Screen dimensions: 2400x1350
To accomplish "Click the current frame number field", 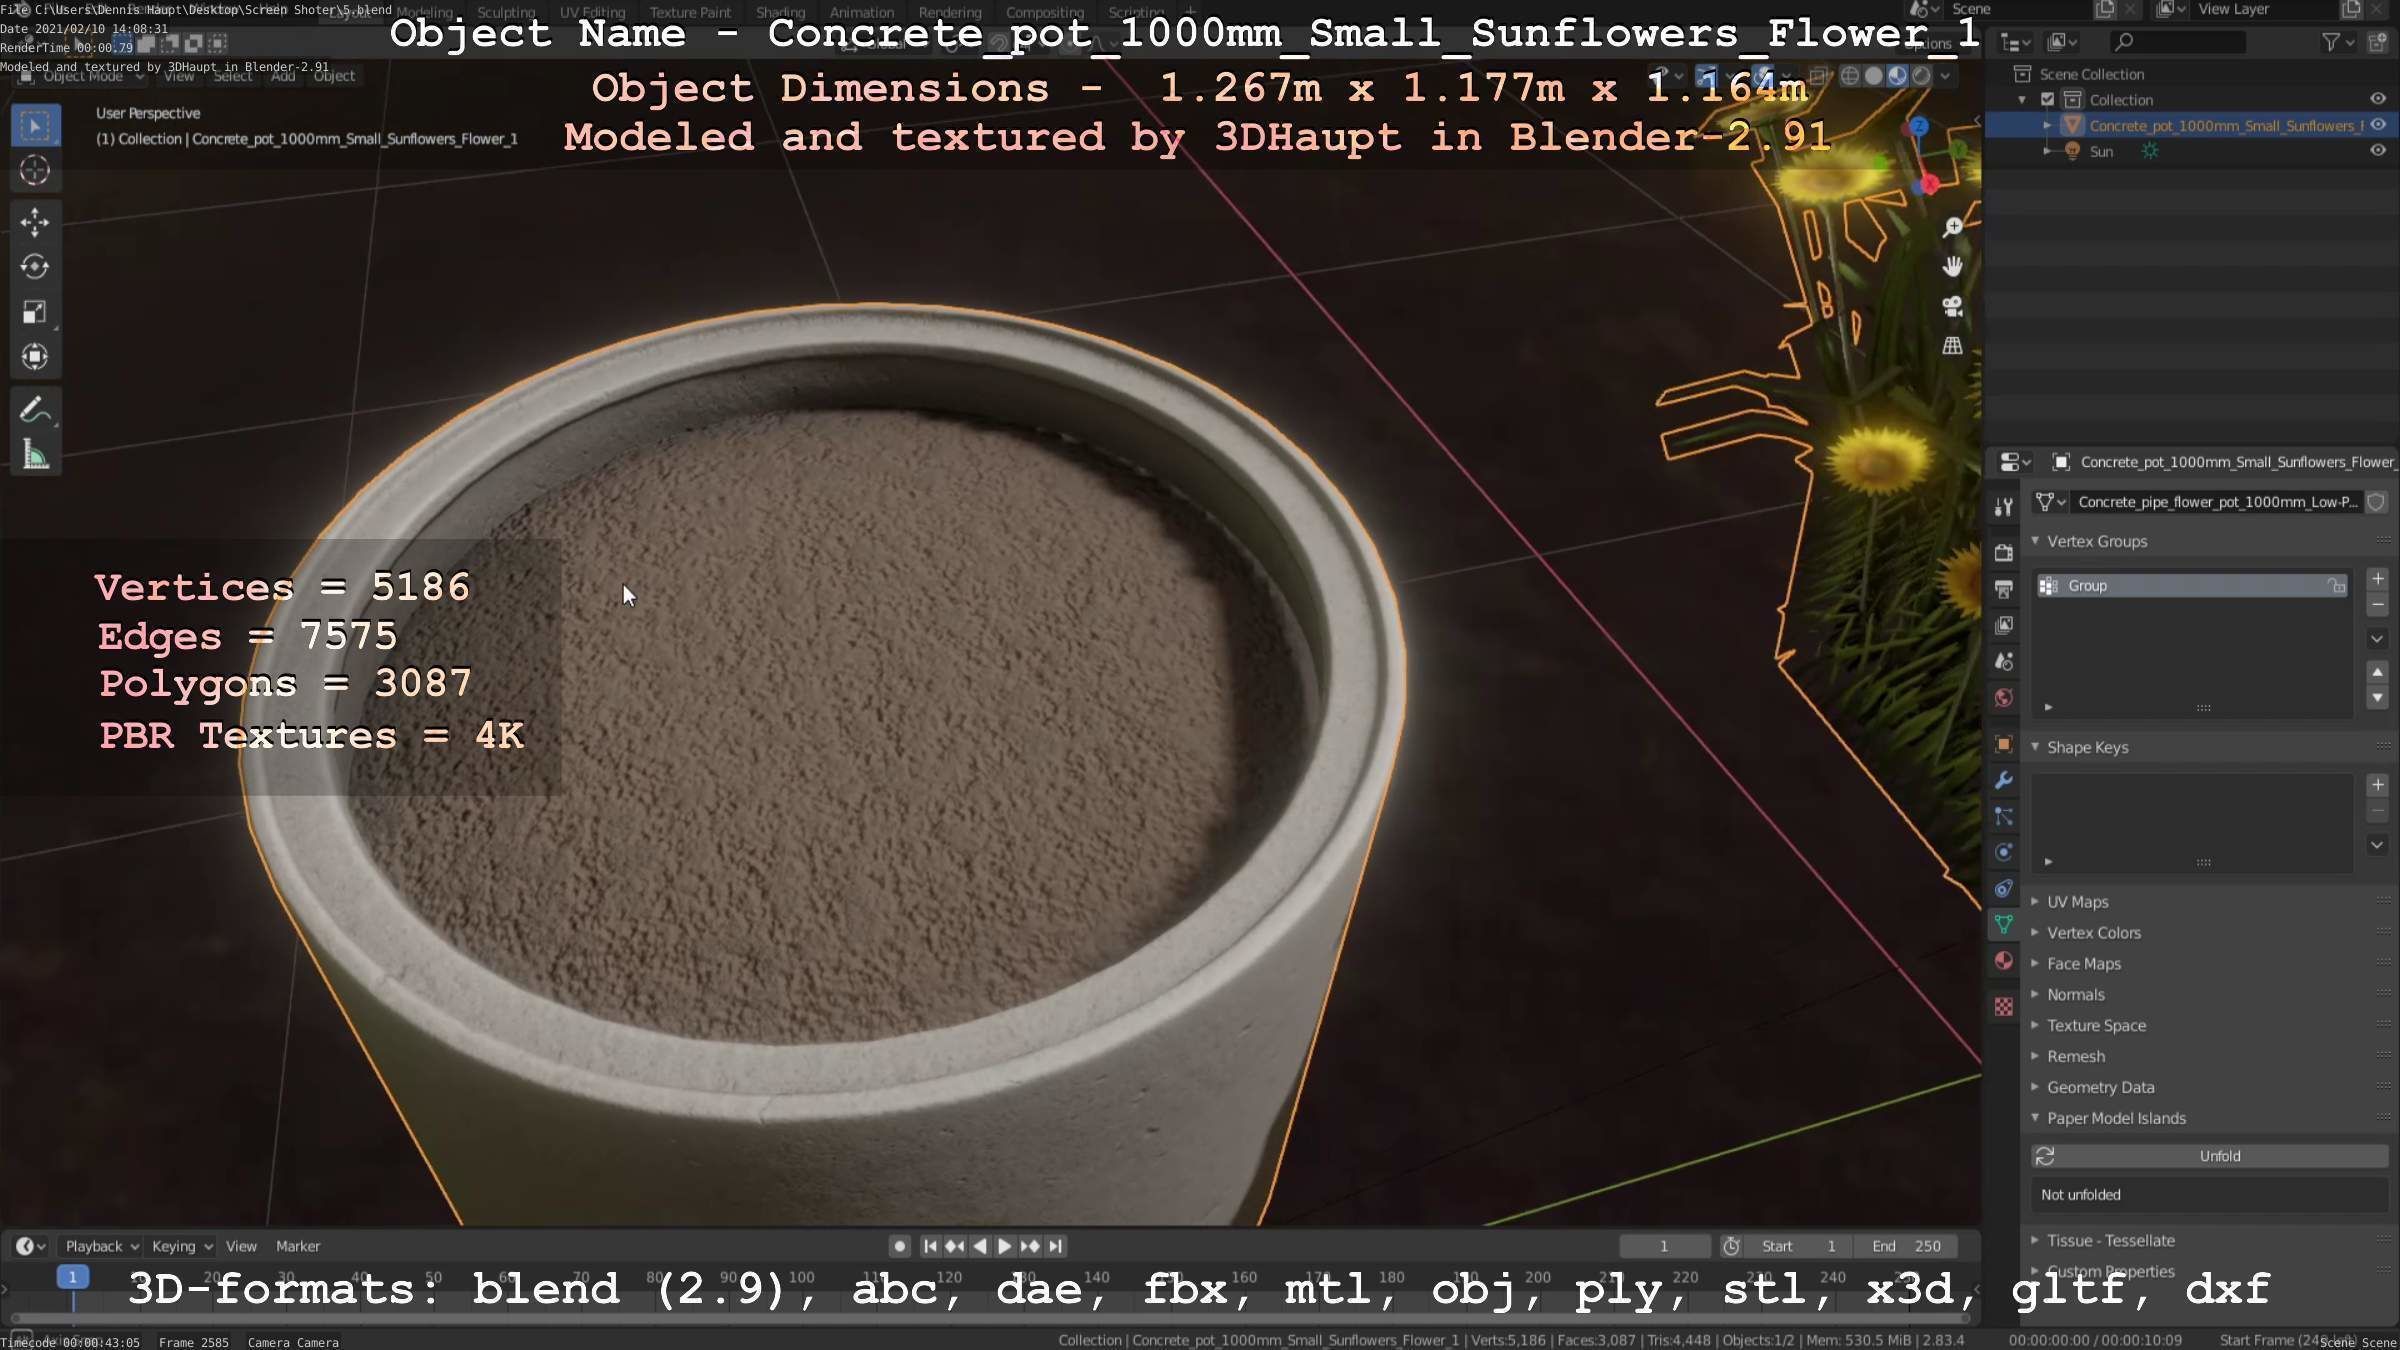I will pos(1664,1246).
